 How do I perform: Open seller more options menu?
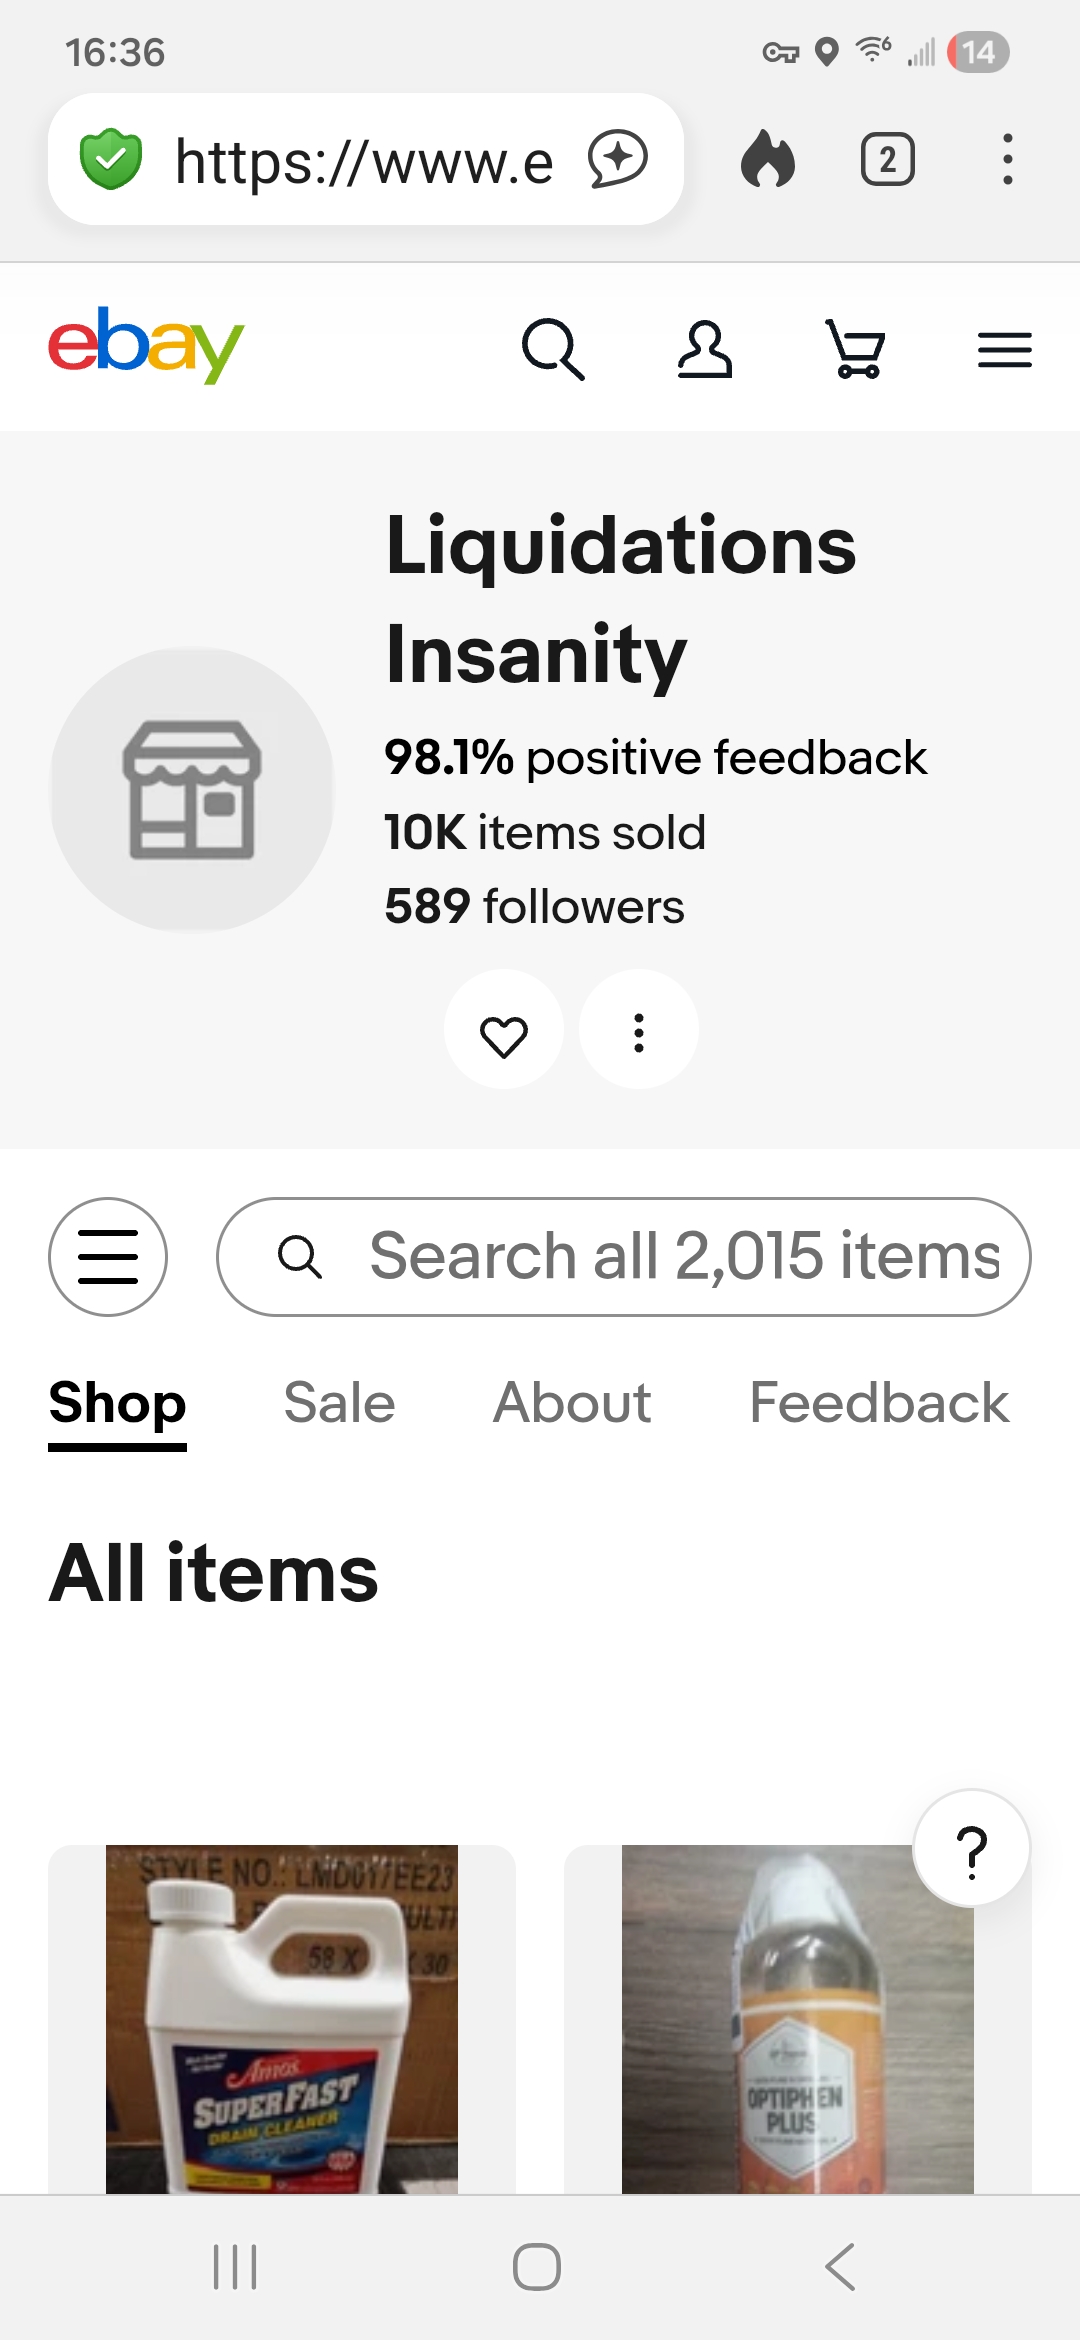point(639,1030)
